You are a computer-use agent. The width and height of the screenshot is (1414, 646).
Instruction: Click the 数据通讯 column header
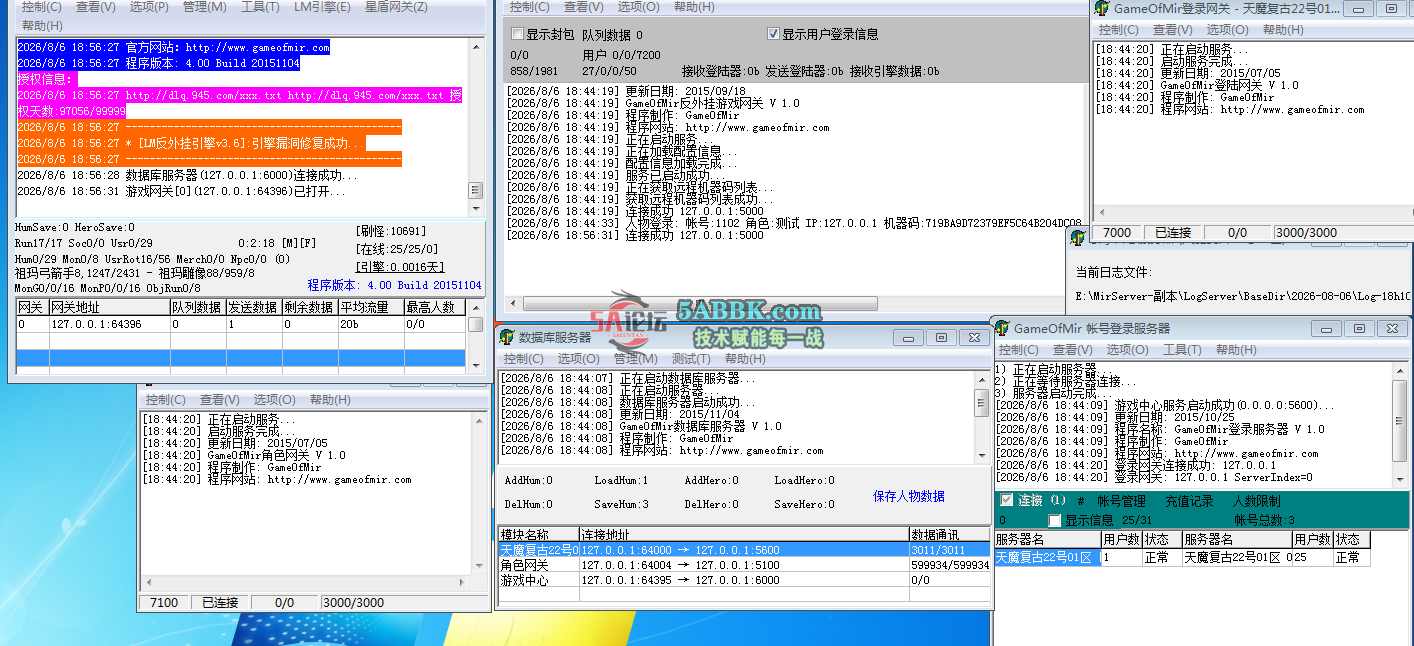(x=949, y=534)
